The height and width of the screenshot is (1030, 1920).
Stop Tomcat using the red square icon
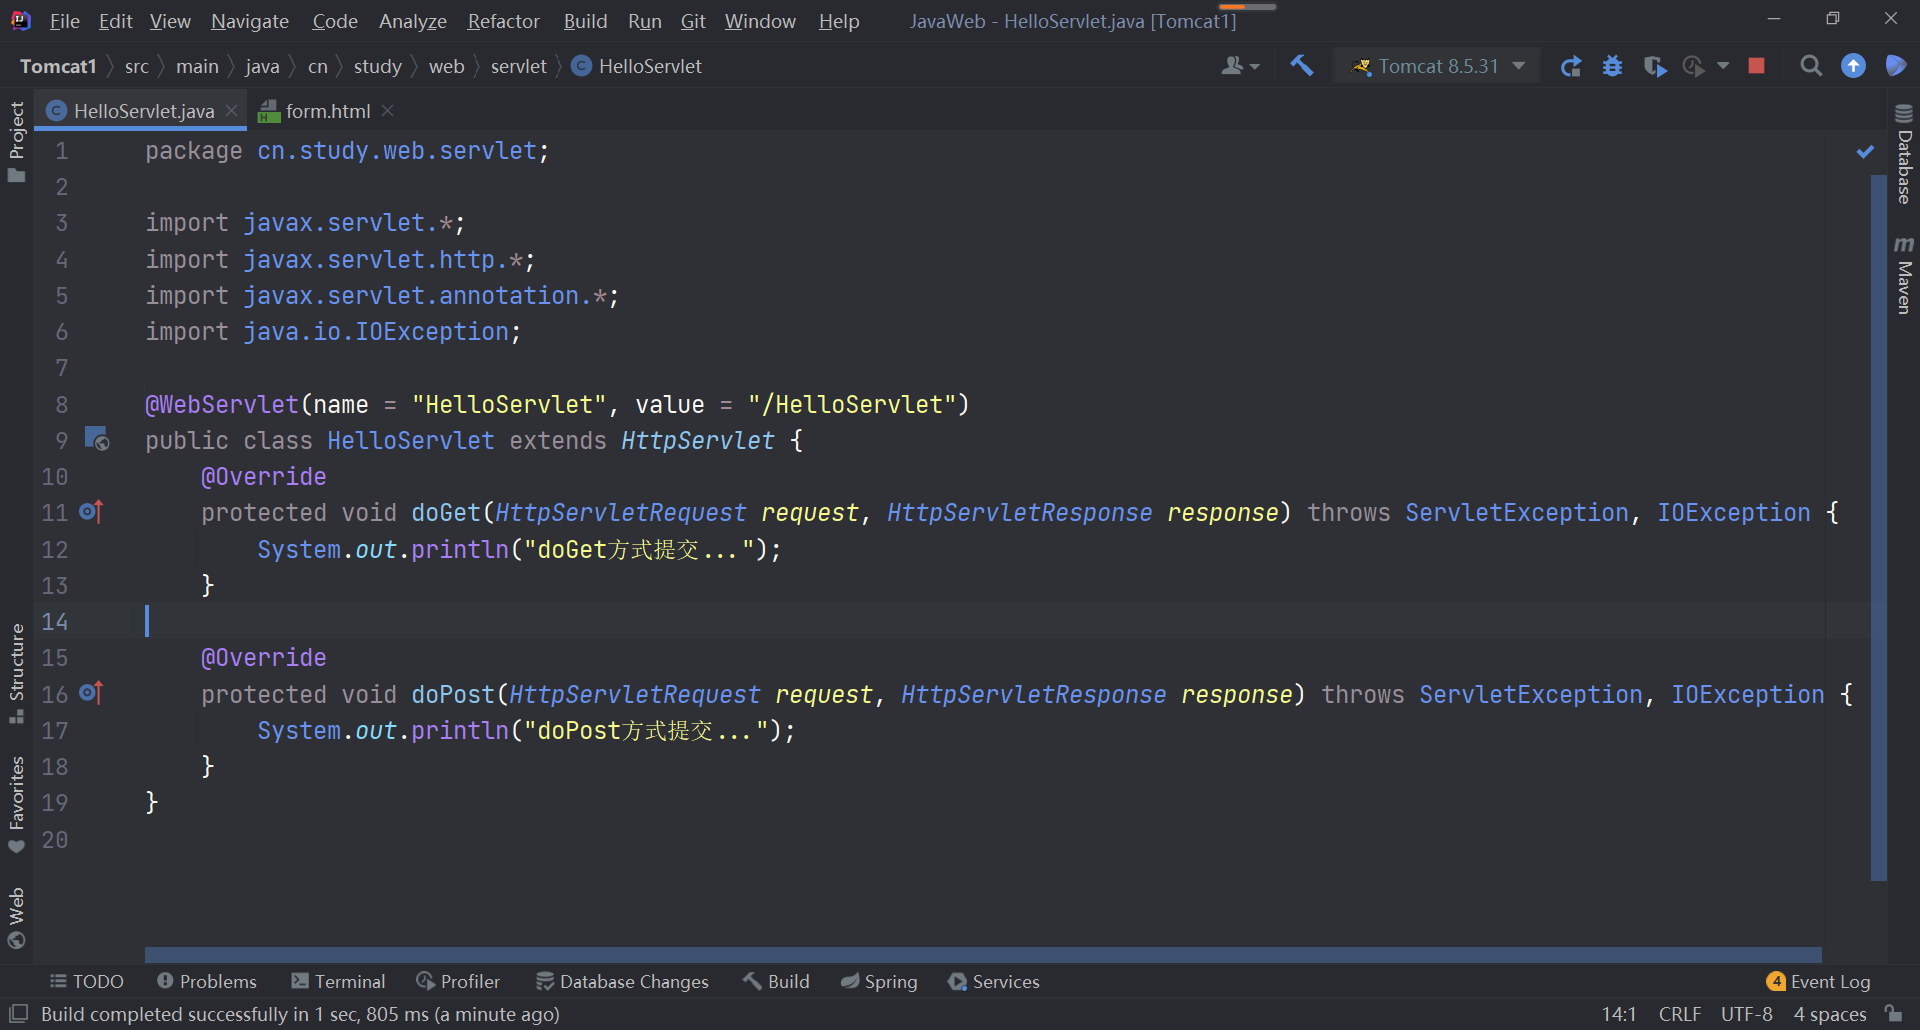pos(1757,66)
